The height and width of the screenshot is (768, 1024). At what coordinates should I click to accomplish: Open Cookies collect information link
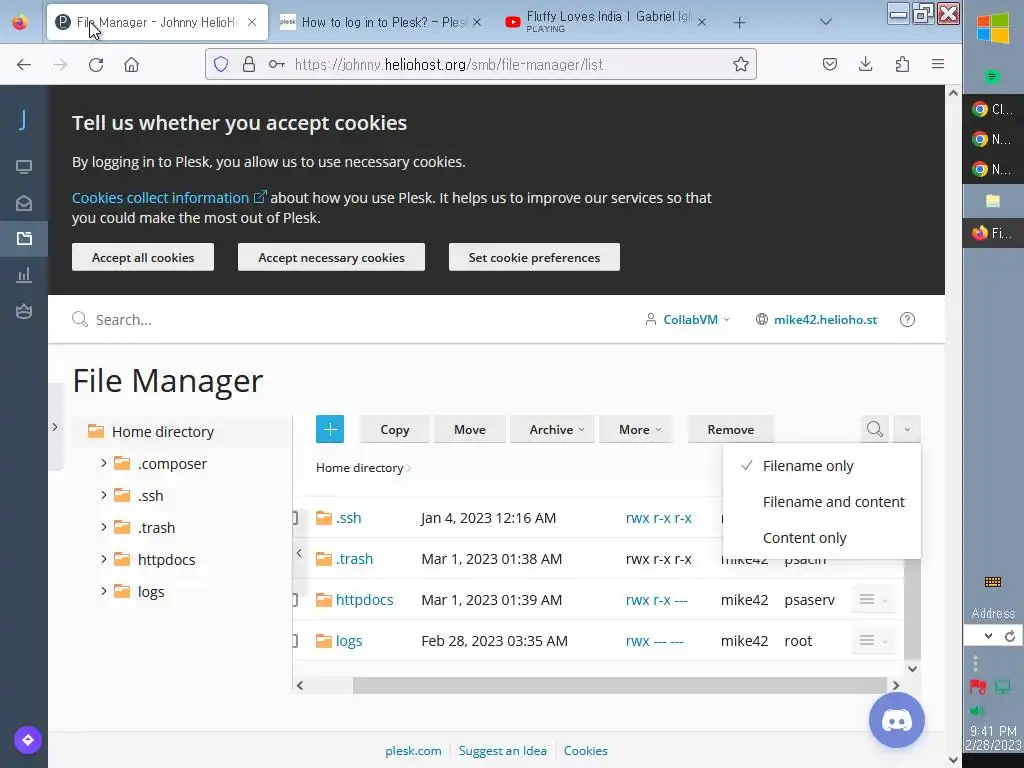[x=169, y=197]
